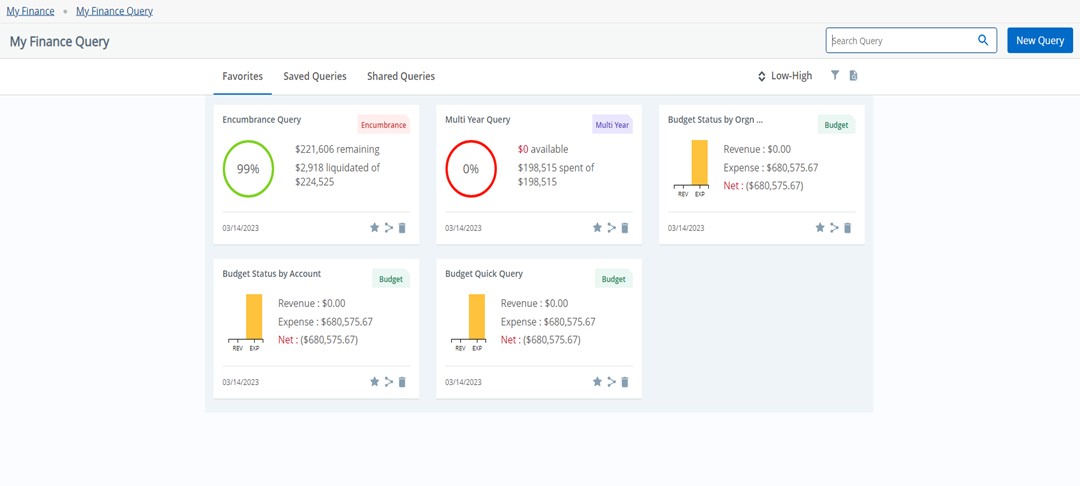Delete the Multi Year Query card
The height and width of the screenshot is (486, 1080).
625,228
